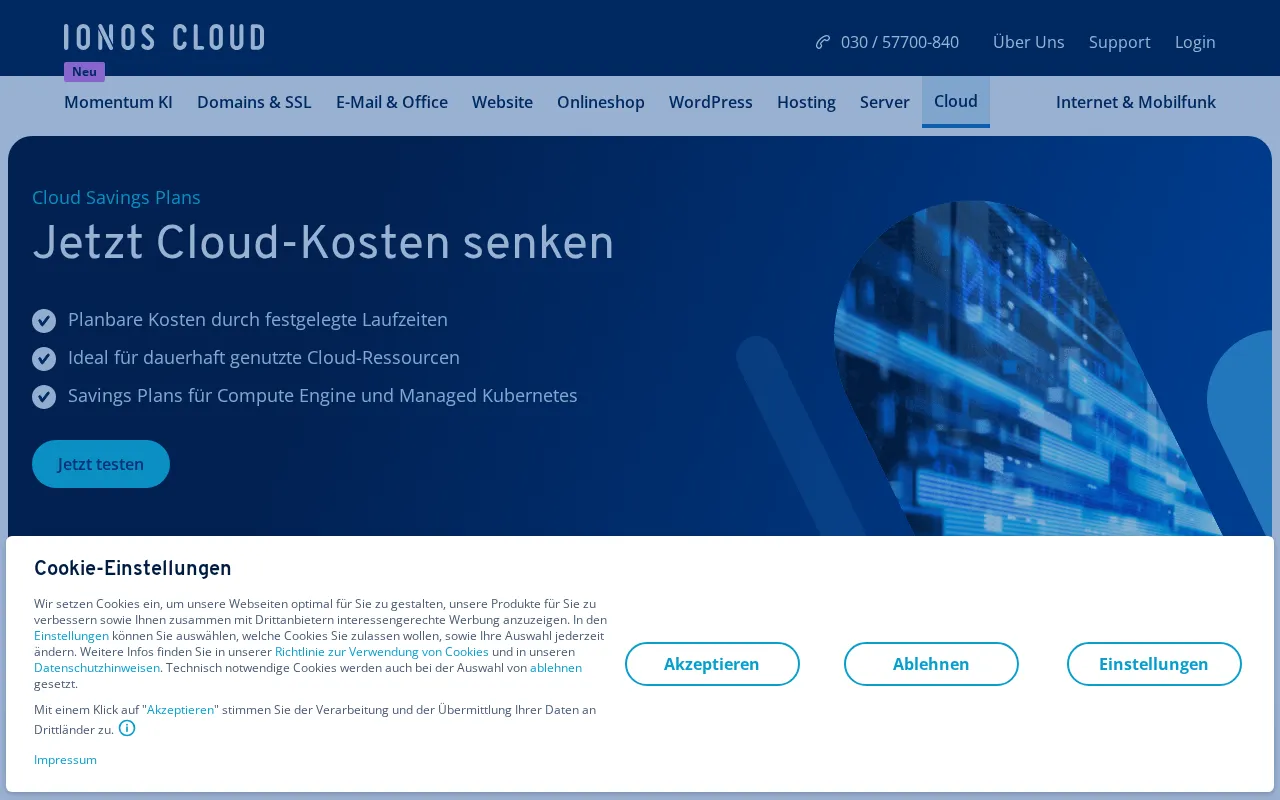Click the 'Jetzt Cloud-Kosten senken' headline
This screenshot has width=1280, height=800.
[x=323, y=245]
